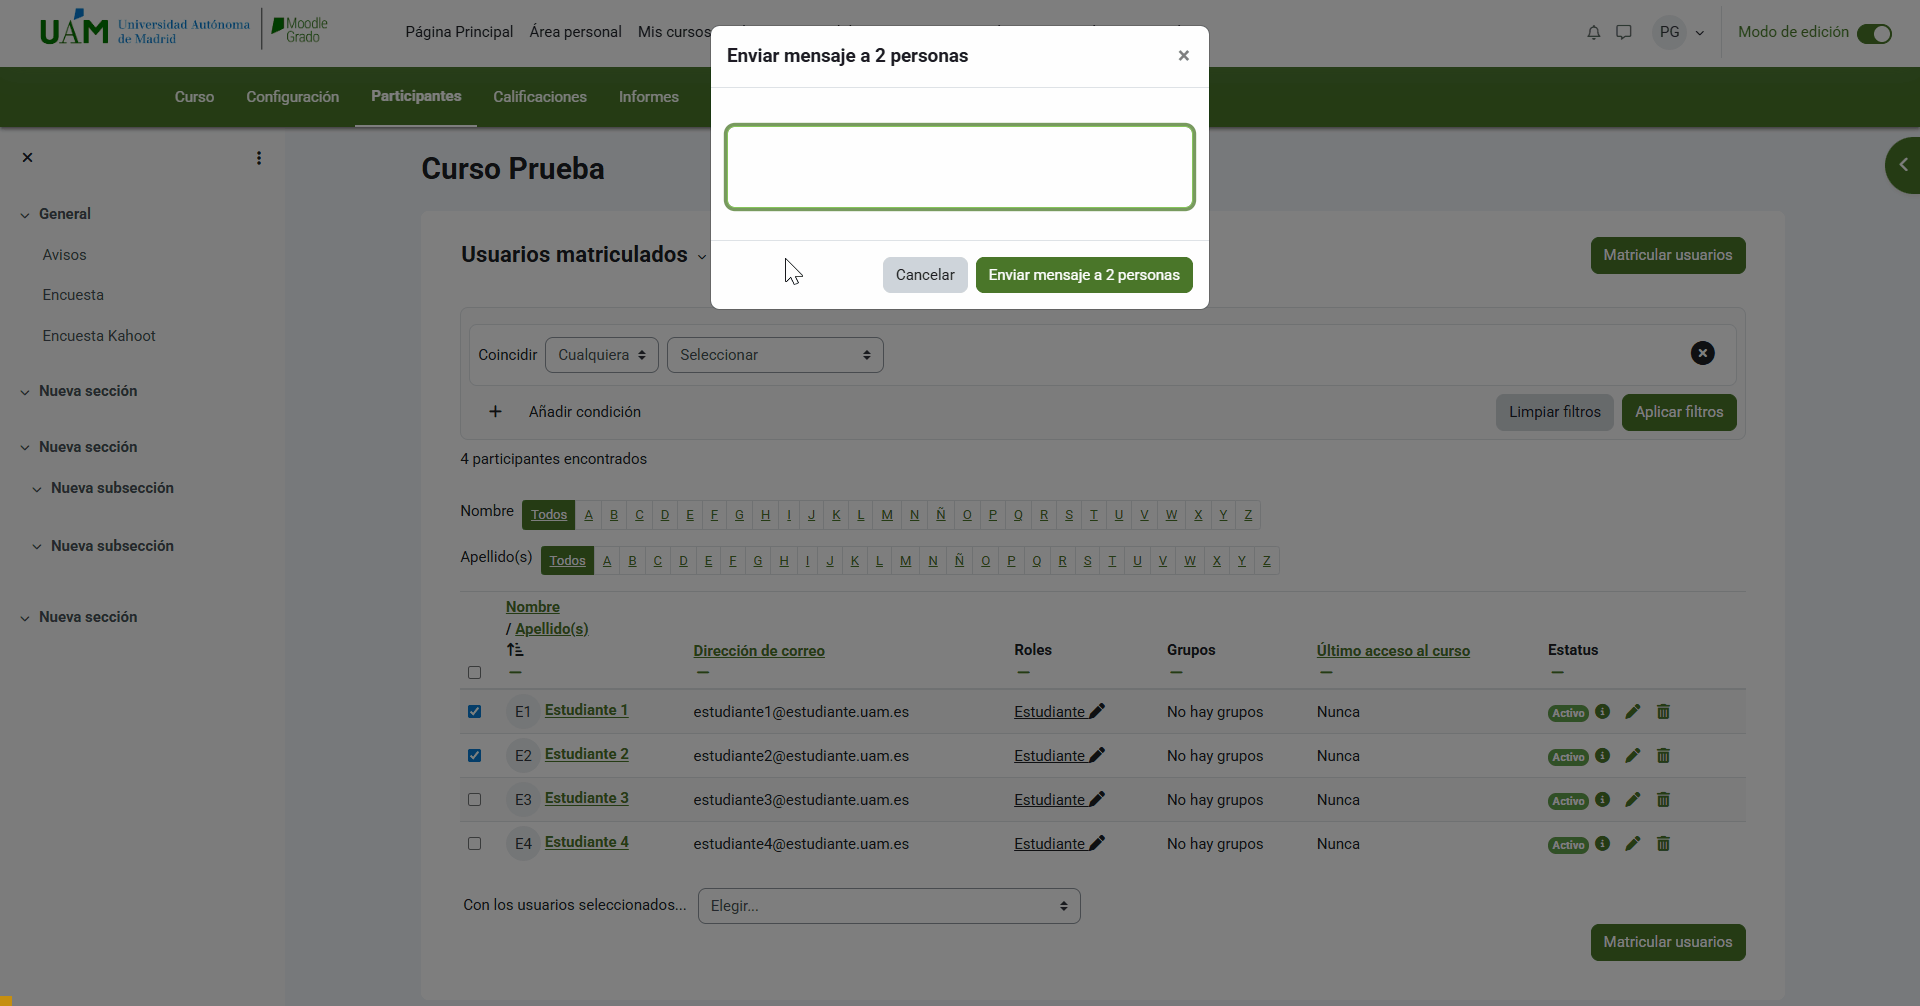Remove filter condition with black X icon
This screenshot has height=1006, width=1920.
click(1702, 353)
